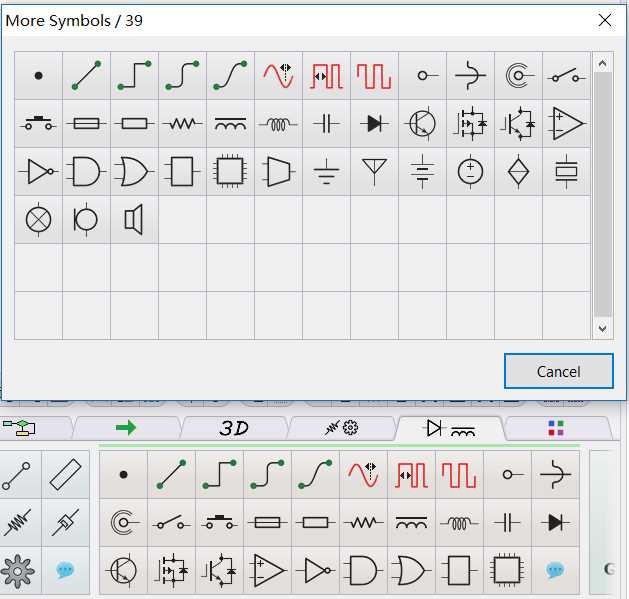
Task: Select the line with circle endpoints tool
Action: click(x=18, y=475)
